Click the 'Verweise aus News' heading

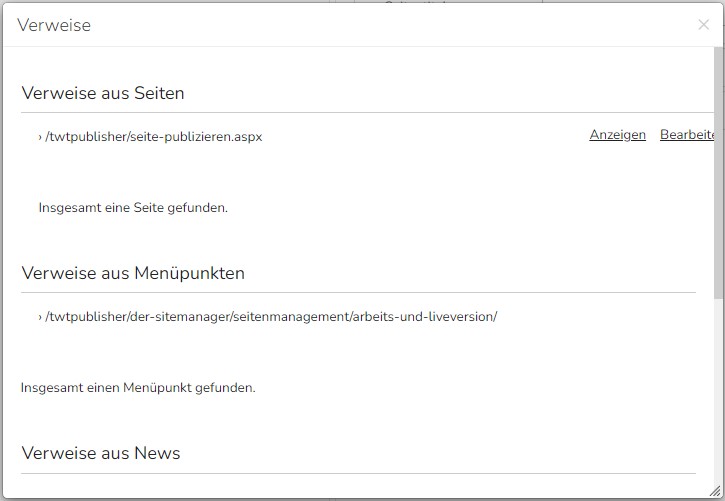coord(101,453)
